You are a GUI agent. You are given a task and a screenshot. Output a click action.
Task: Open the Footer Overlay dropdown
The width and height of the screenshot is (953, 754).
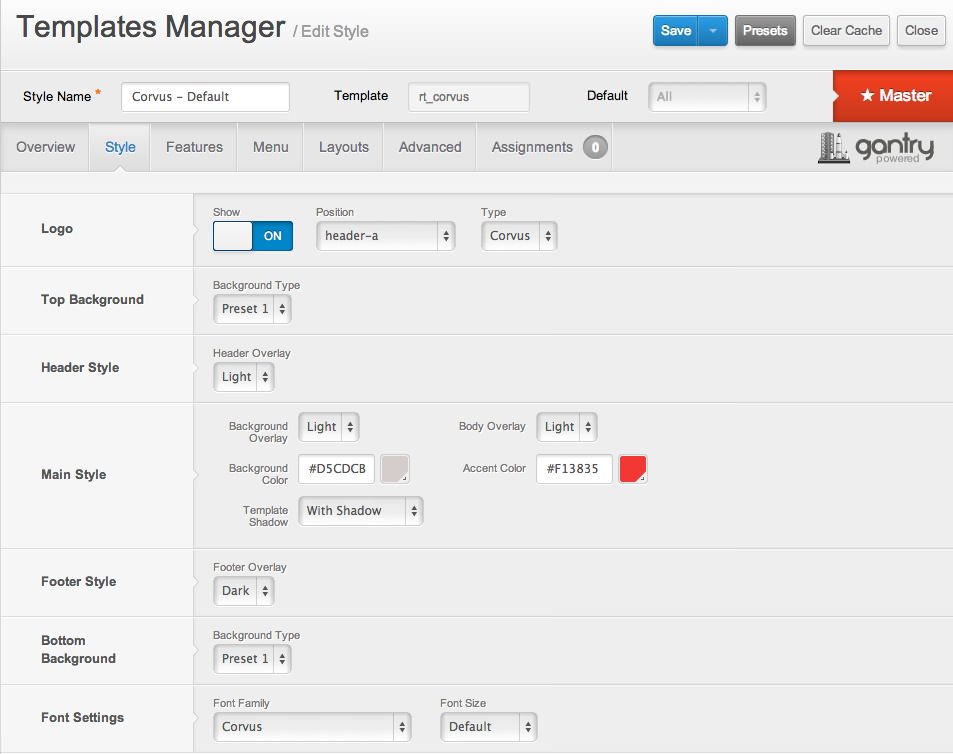[x=244, y=591]
